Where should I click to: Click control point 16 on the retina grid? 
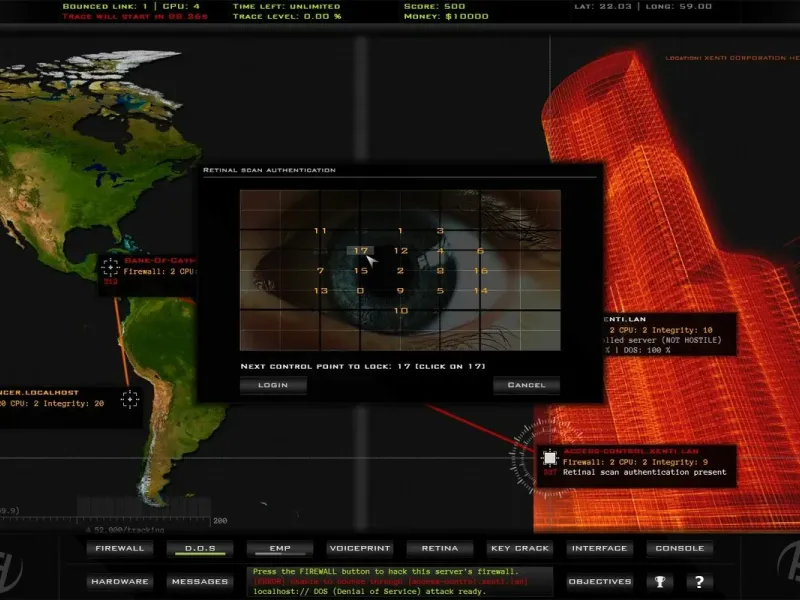(481, 270)
